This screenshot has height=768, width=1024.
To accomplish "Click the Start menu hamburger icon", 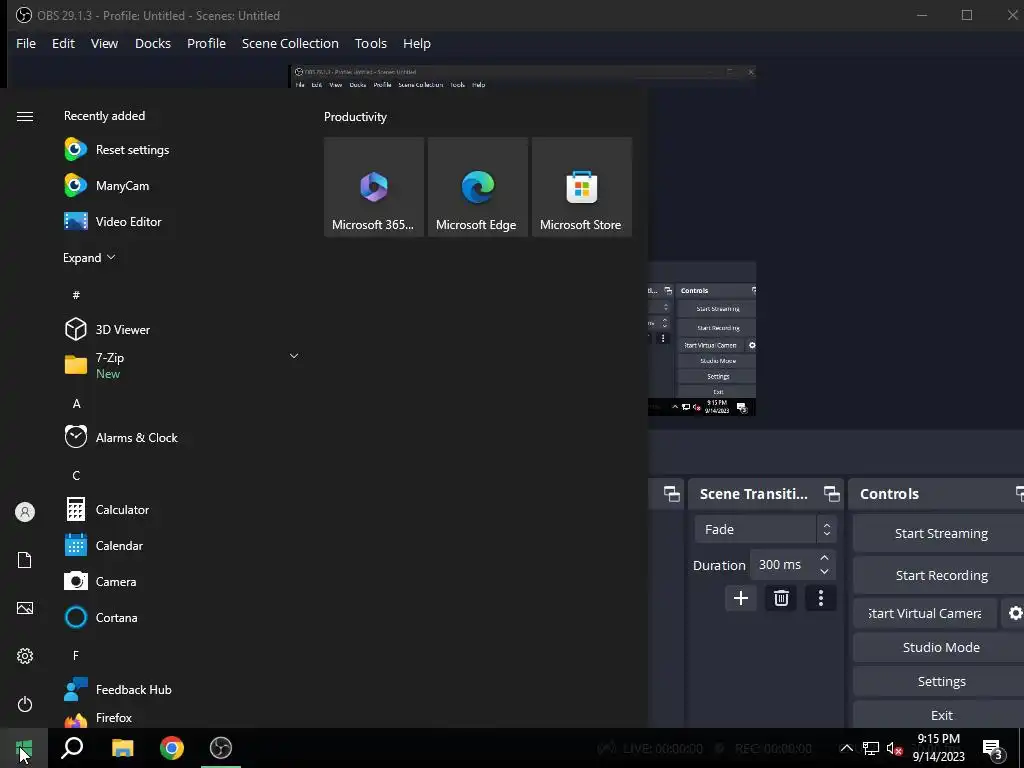I will click(25, 116).
